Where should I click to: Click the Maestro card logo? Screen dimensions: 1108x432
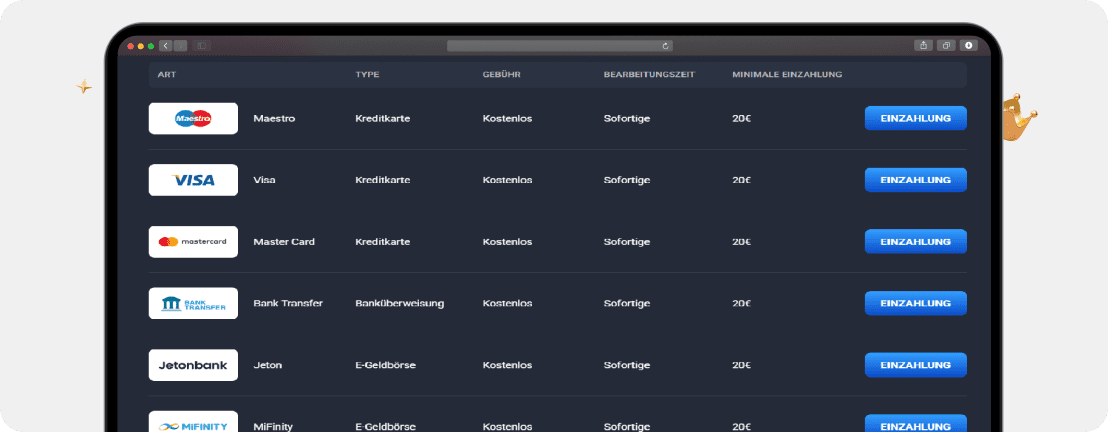193,118
